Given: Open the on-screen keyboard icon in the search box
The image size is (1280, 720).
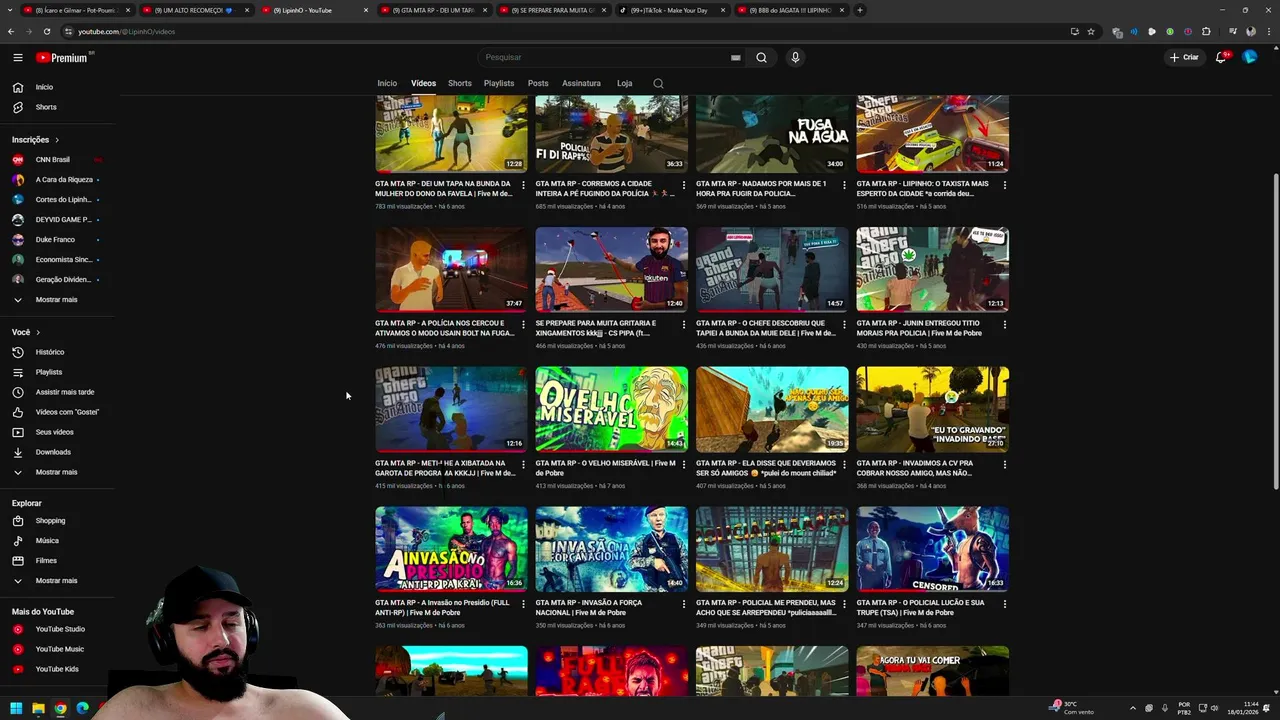Looking at the screenshot, I should pos(735,58).
